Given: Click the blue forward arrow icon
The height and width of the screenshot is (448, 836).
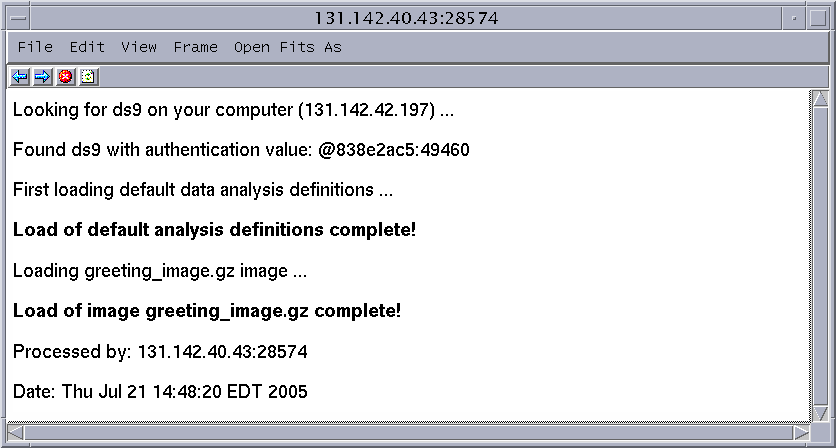Looking at the screenshot, I should (43, 77).
